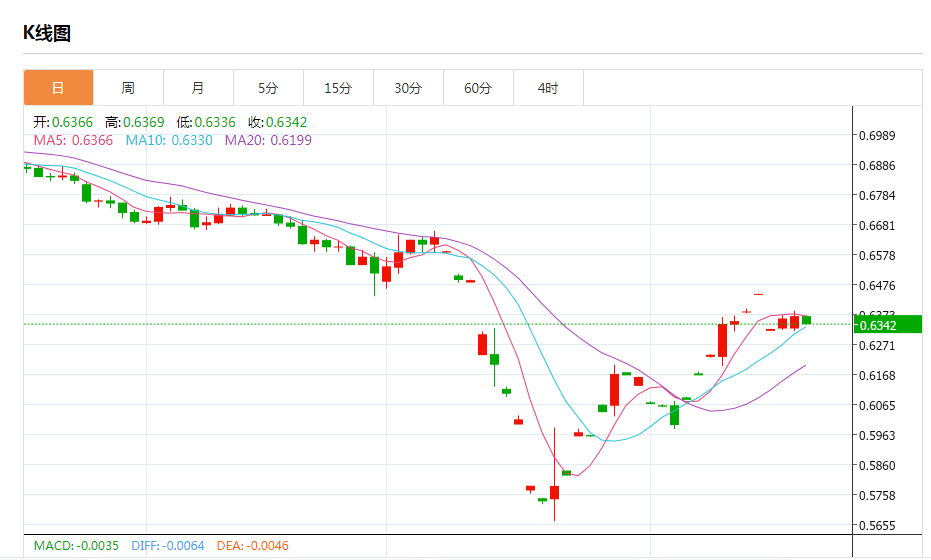Show the 5分 five-minute chart
Screen dimensions: 931x560
coord(268,88)
